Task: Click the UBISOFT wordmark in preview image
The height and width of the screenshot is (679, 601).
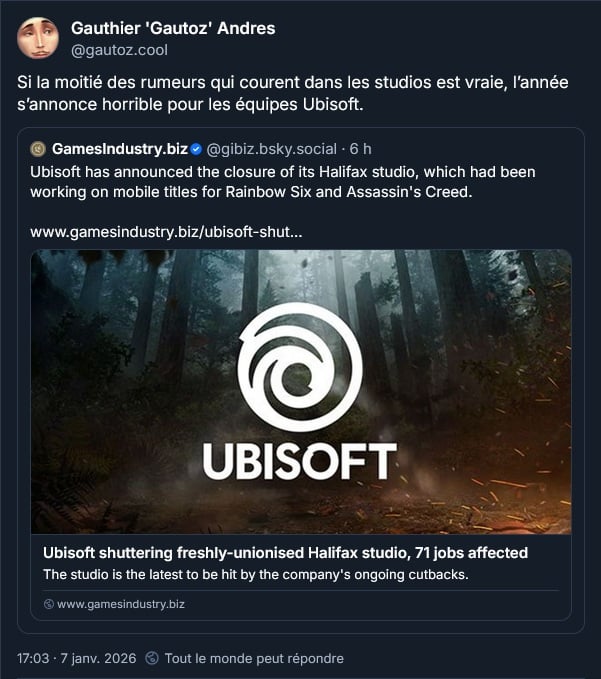Action: click(300, 460)
